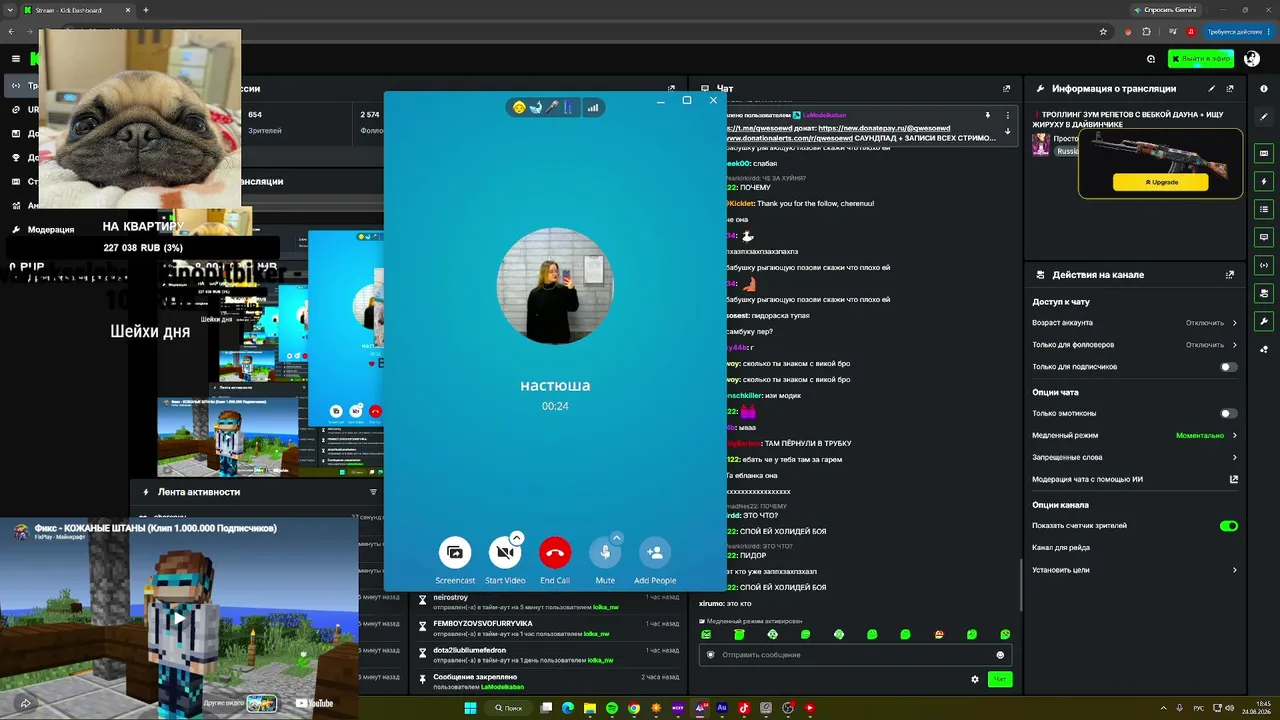Screen dimensions: 1280x720
Task: Toggle Показать счетчик зрителей switch
Action: click(1229, 525)
